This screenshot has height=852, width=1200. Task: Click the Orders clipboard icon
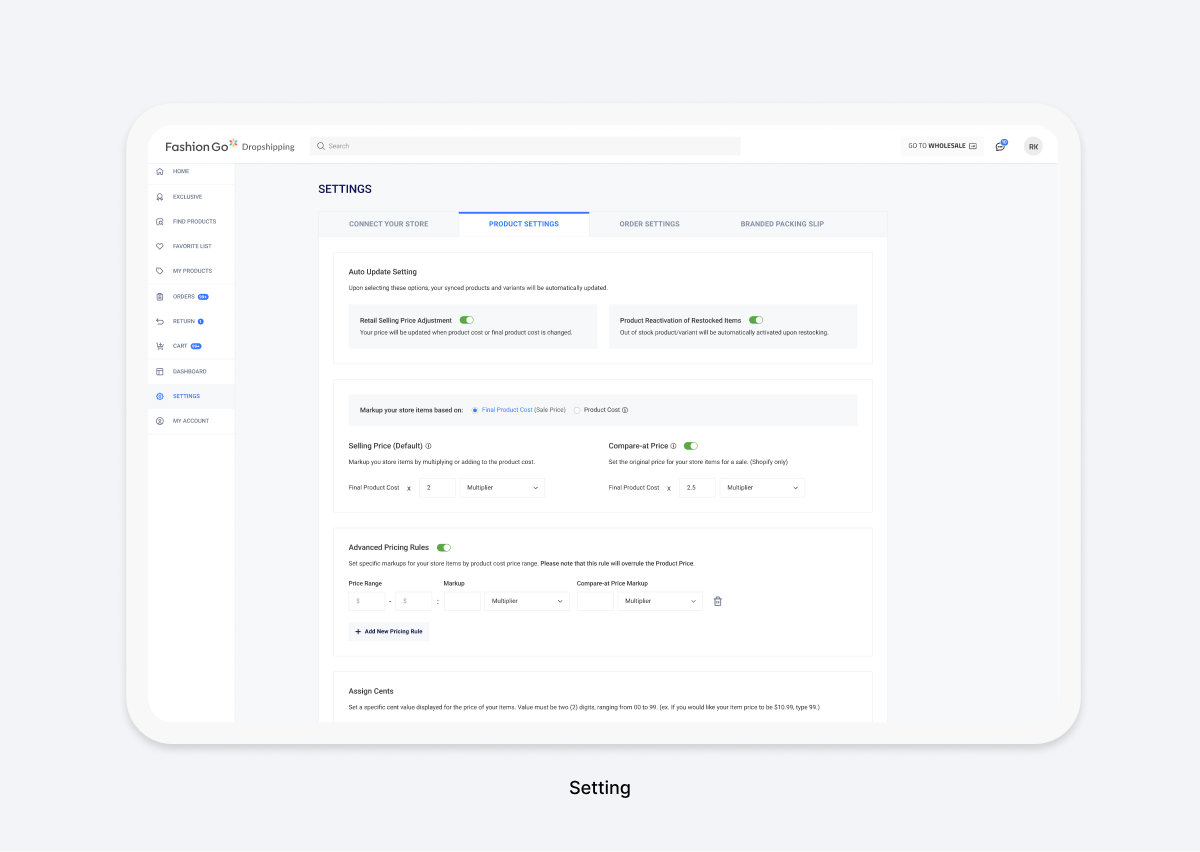160,297
